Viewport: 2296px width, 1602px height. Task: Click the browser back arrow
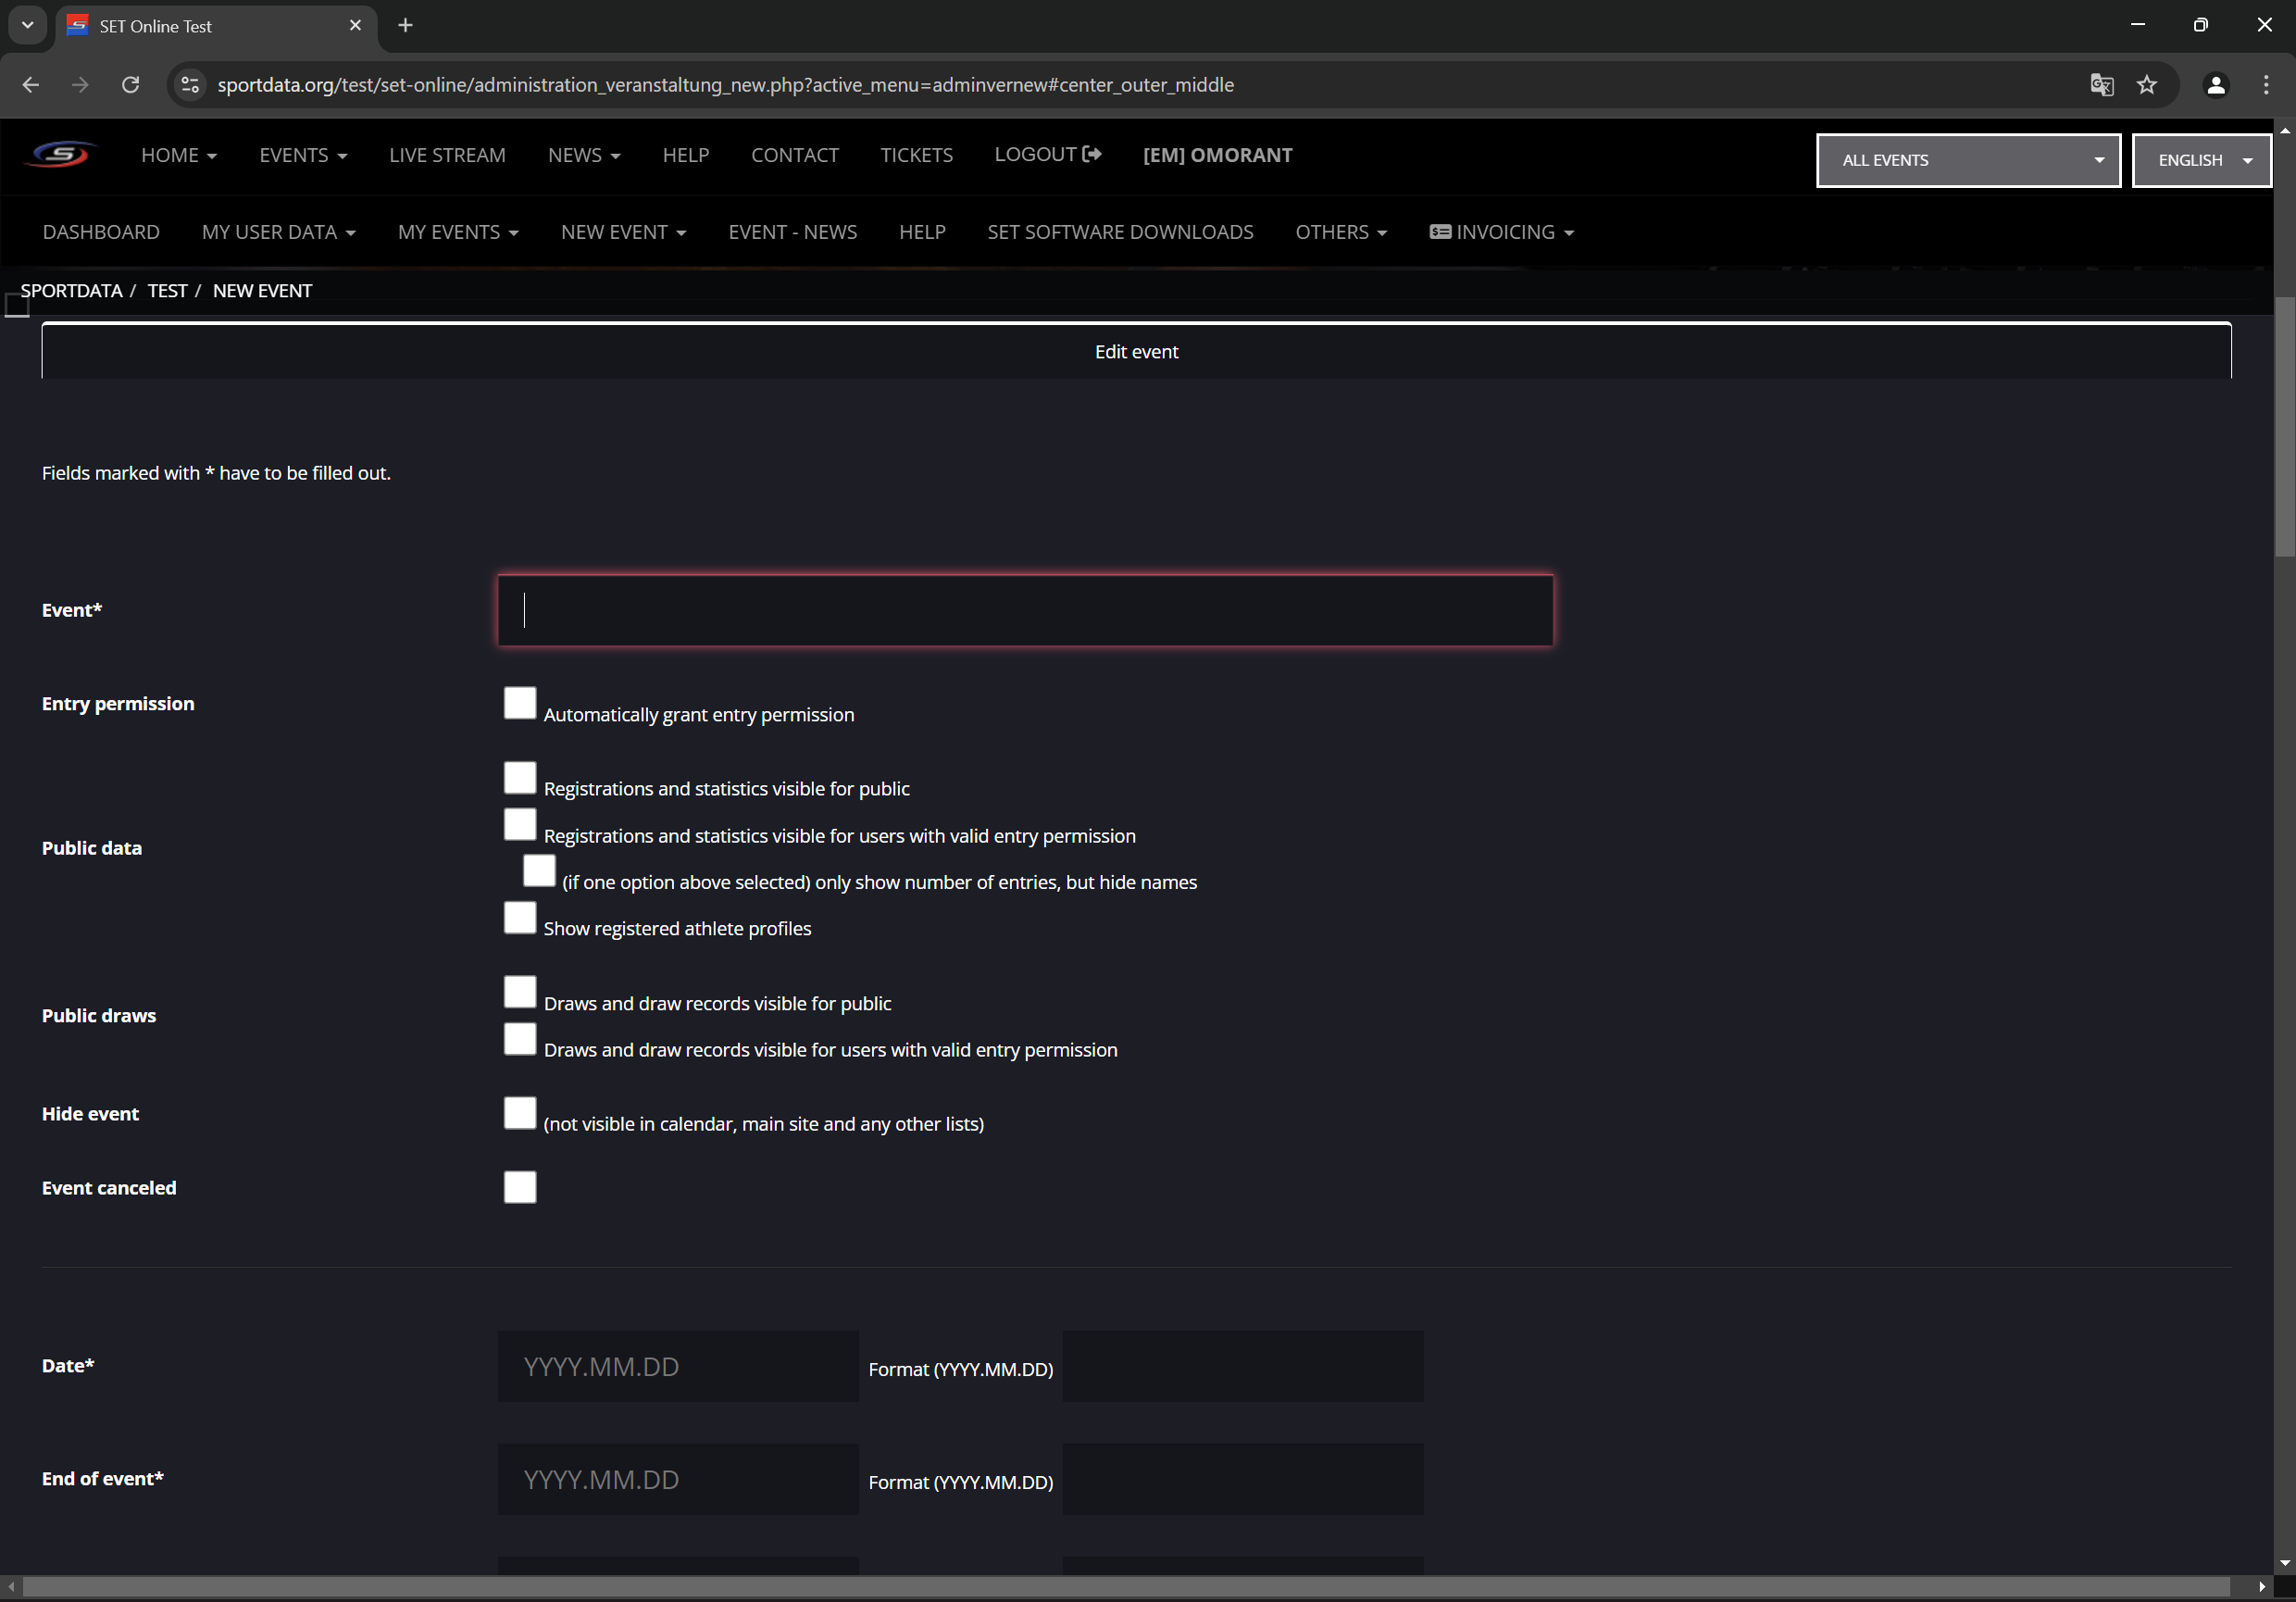(x=31, y=85)
